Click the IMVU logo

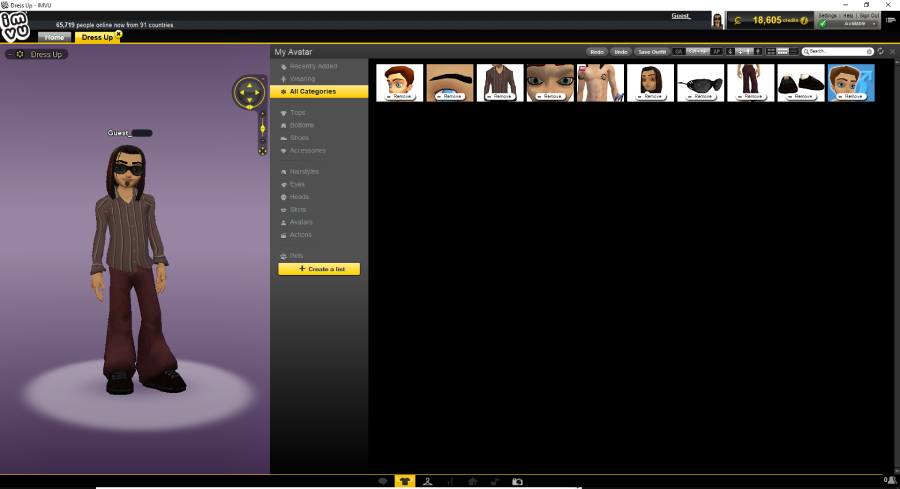tap(14, 27)
